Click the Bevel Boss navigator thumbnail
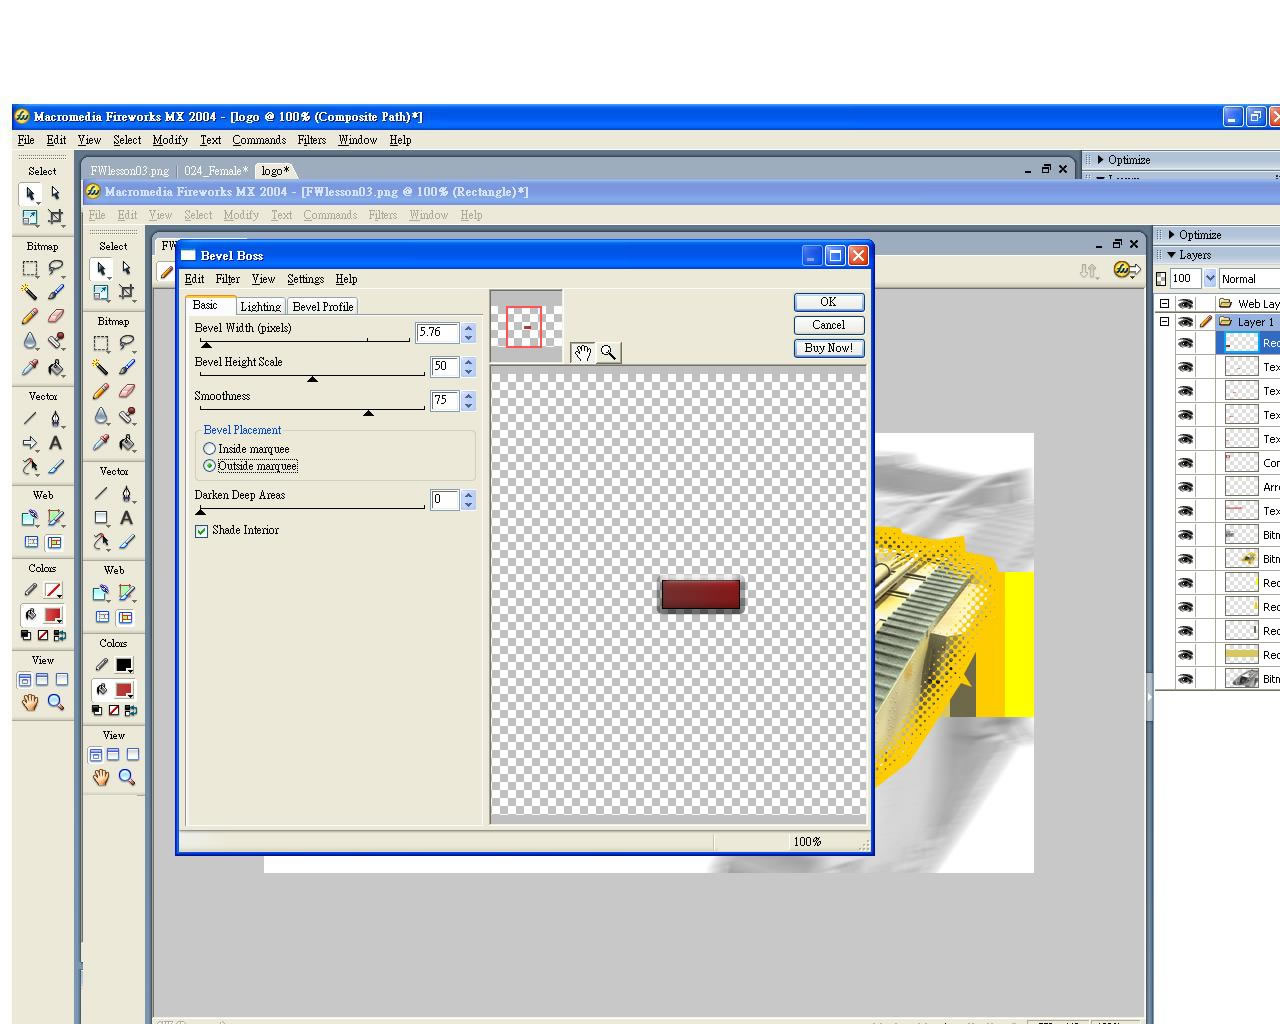1280x1024 pixels. tap(526, 326)
